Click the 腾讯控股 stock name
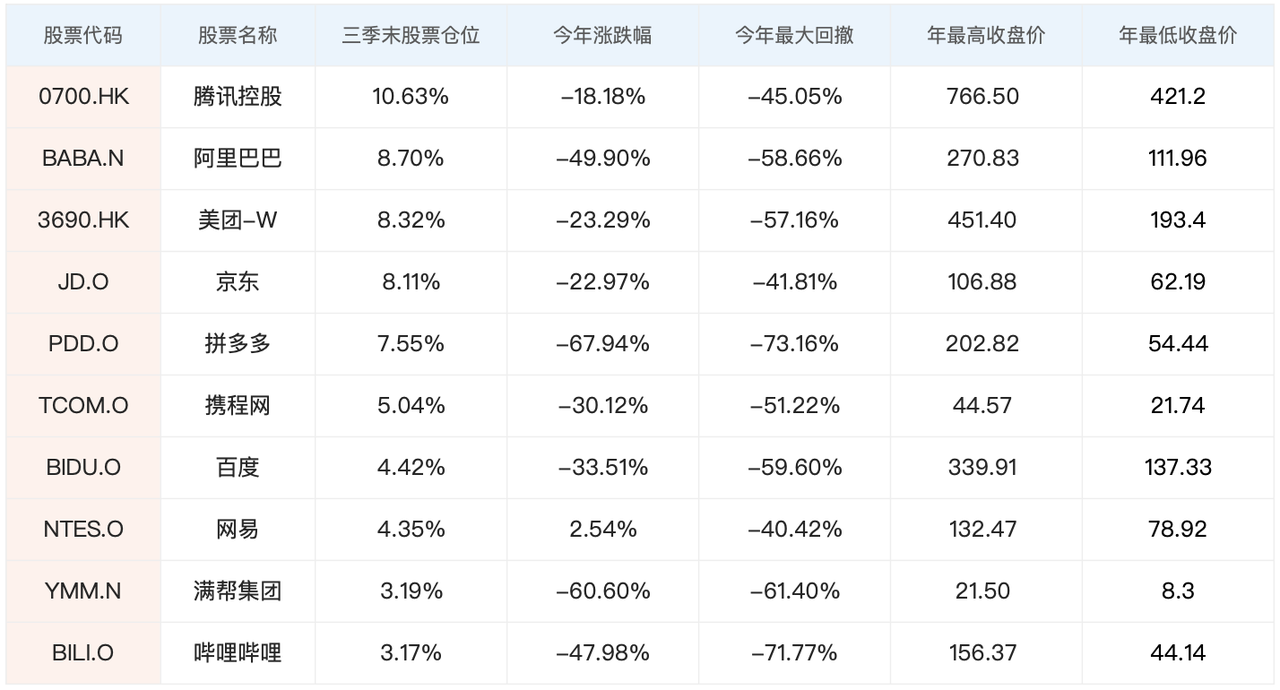 238,97
